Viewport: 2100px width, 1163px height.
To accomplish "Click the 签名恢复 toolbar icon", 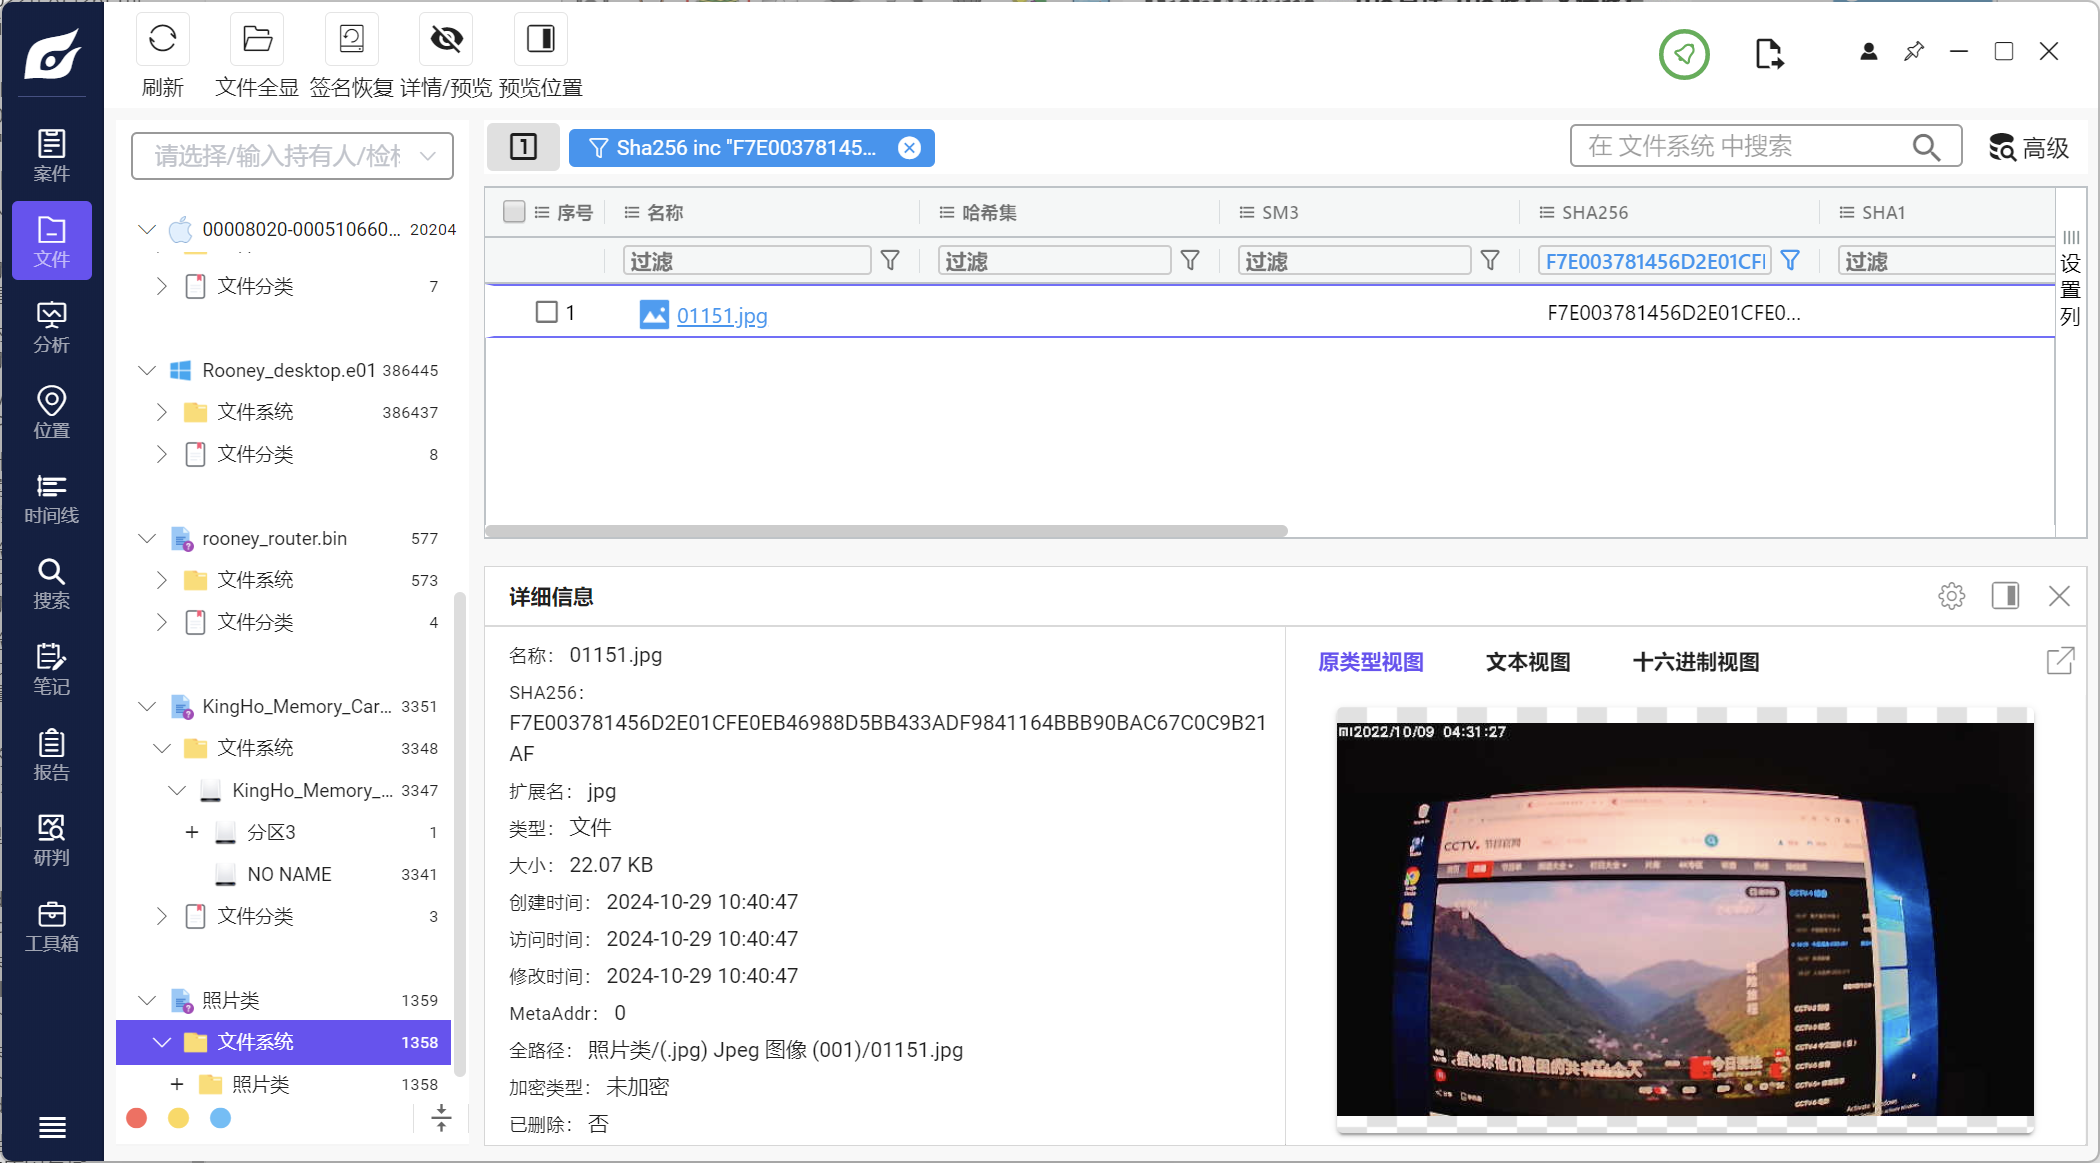I will [352, 40].
